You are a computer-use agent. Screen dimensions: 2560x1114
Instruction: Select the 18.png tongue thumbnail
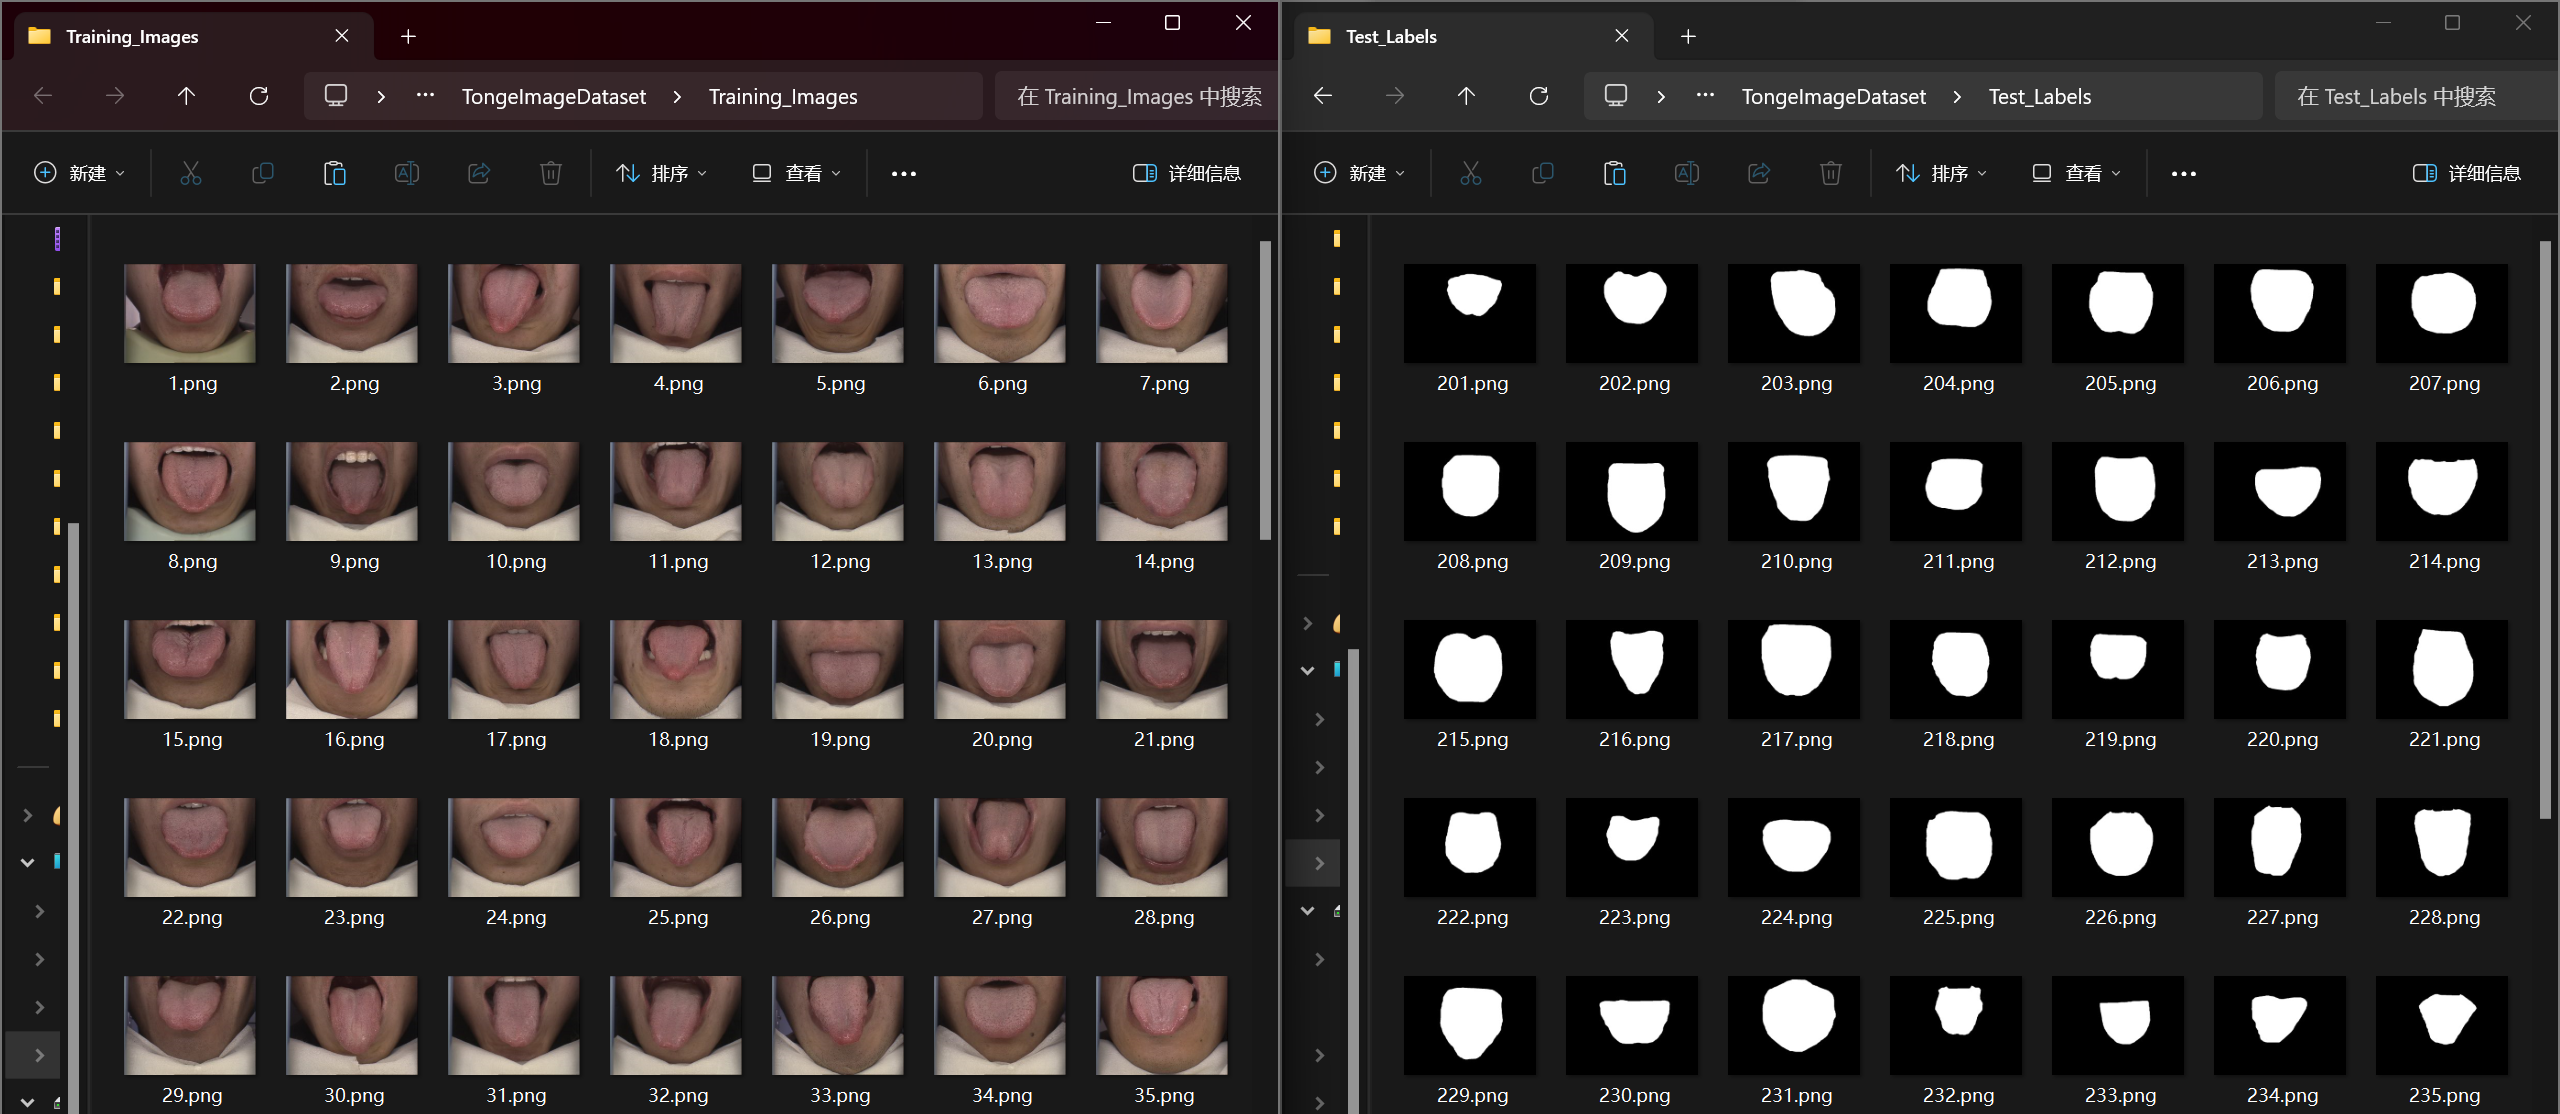(676, 669)
